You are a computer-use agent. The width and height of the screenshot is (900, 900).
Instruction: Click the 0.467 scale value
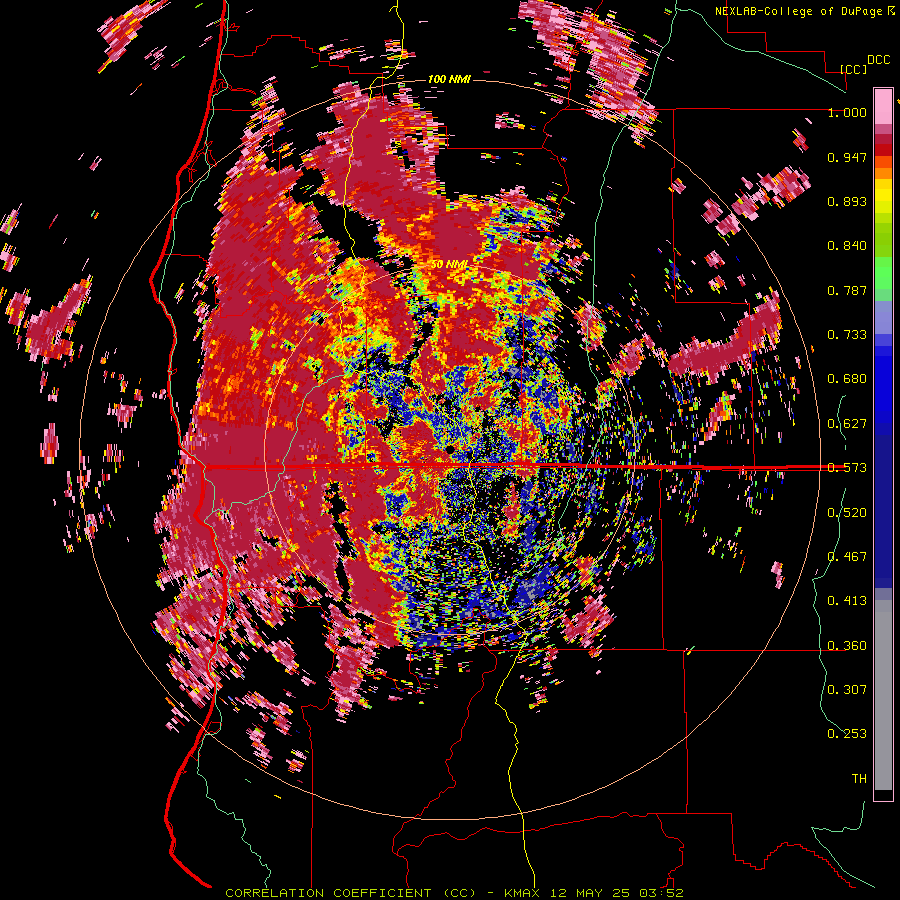coord(847,556)
